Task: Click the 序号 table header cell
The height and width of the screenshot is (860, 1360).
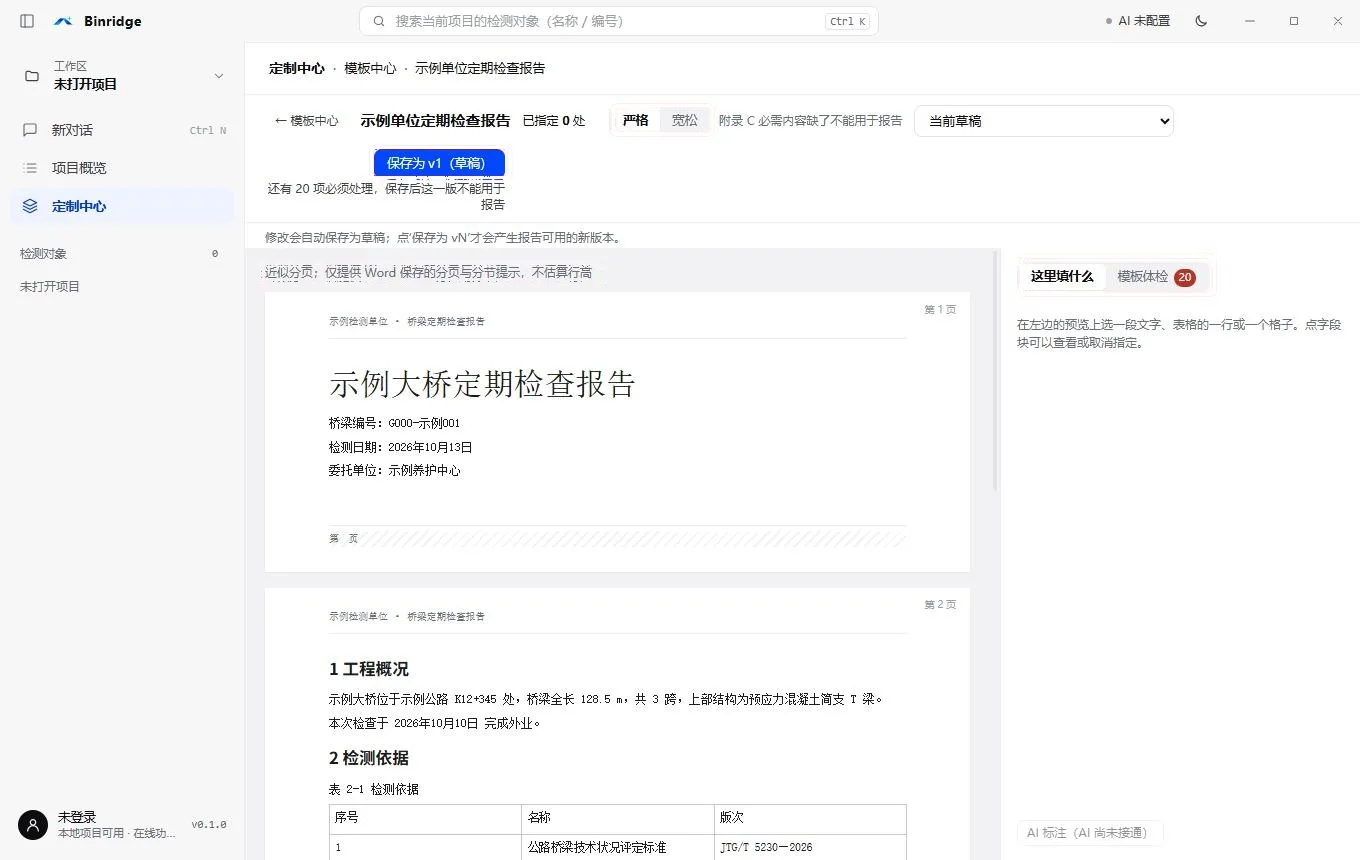Action: tap(425, 819)
